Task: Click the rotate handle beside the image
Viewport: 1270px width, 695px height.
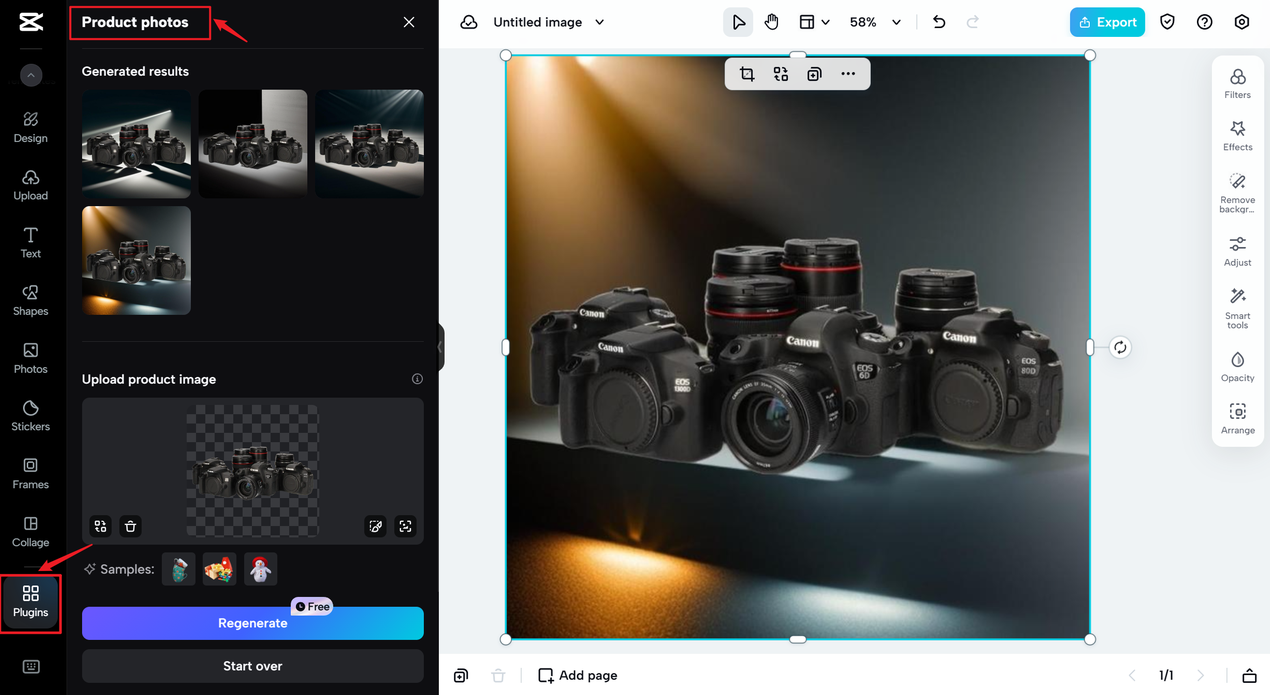Action: coord(1120,347)
